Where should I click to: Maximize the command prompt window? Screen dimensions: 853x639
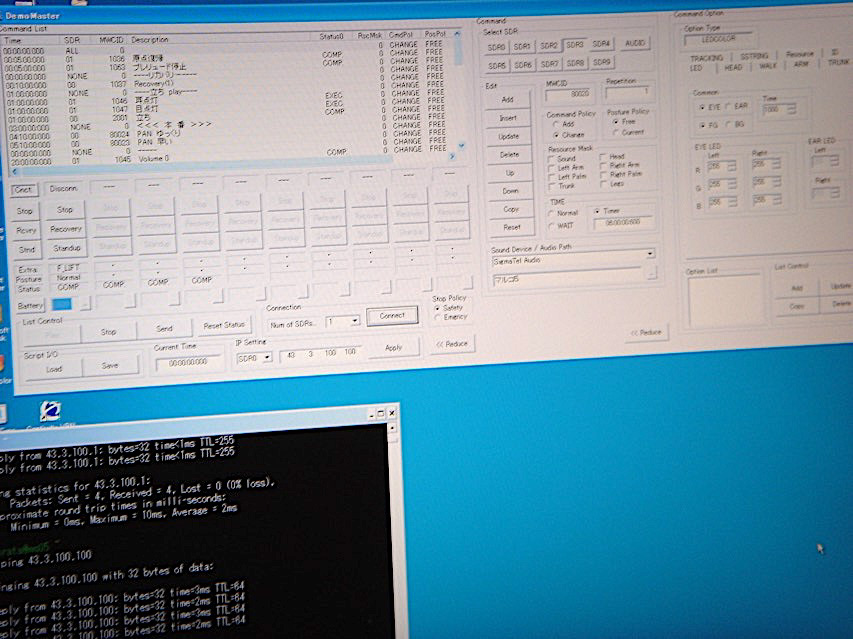point(381,414)
